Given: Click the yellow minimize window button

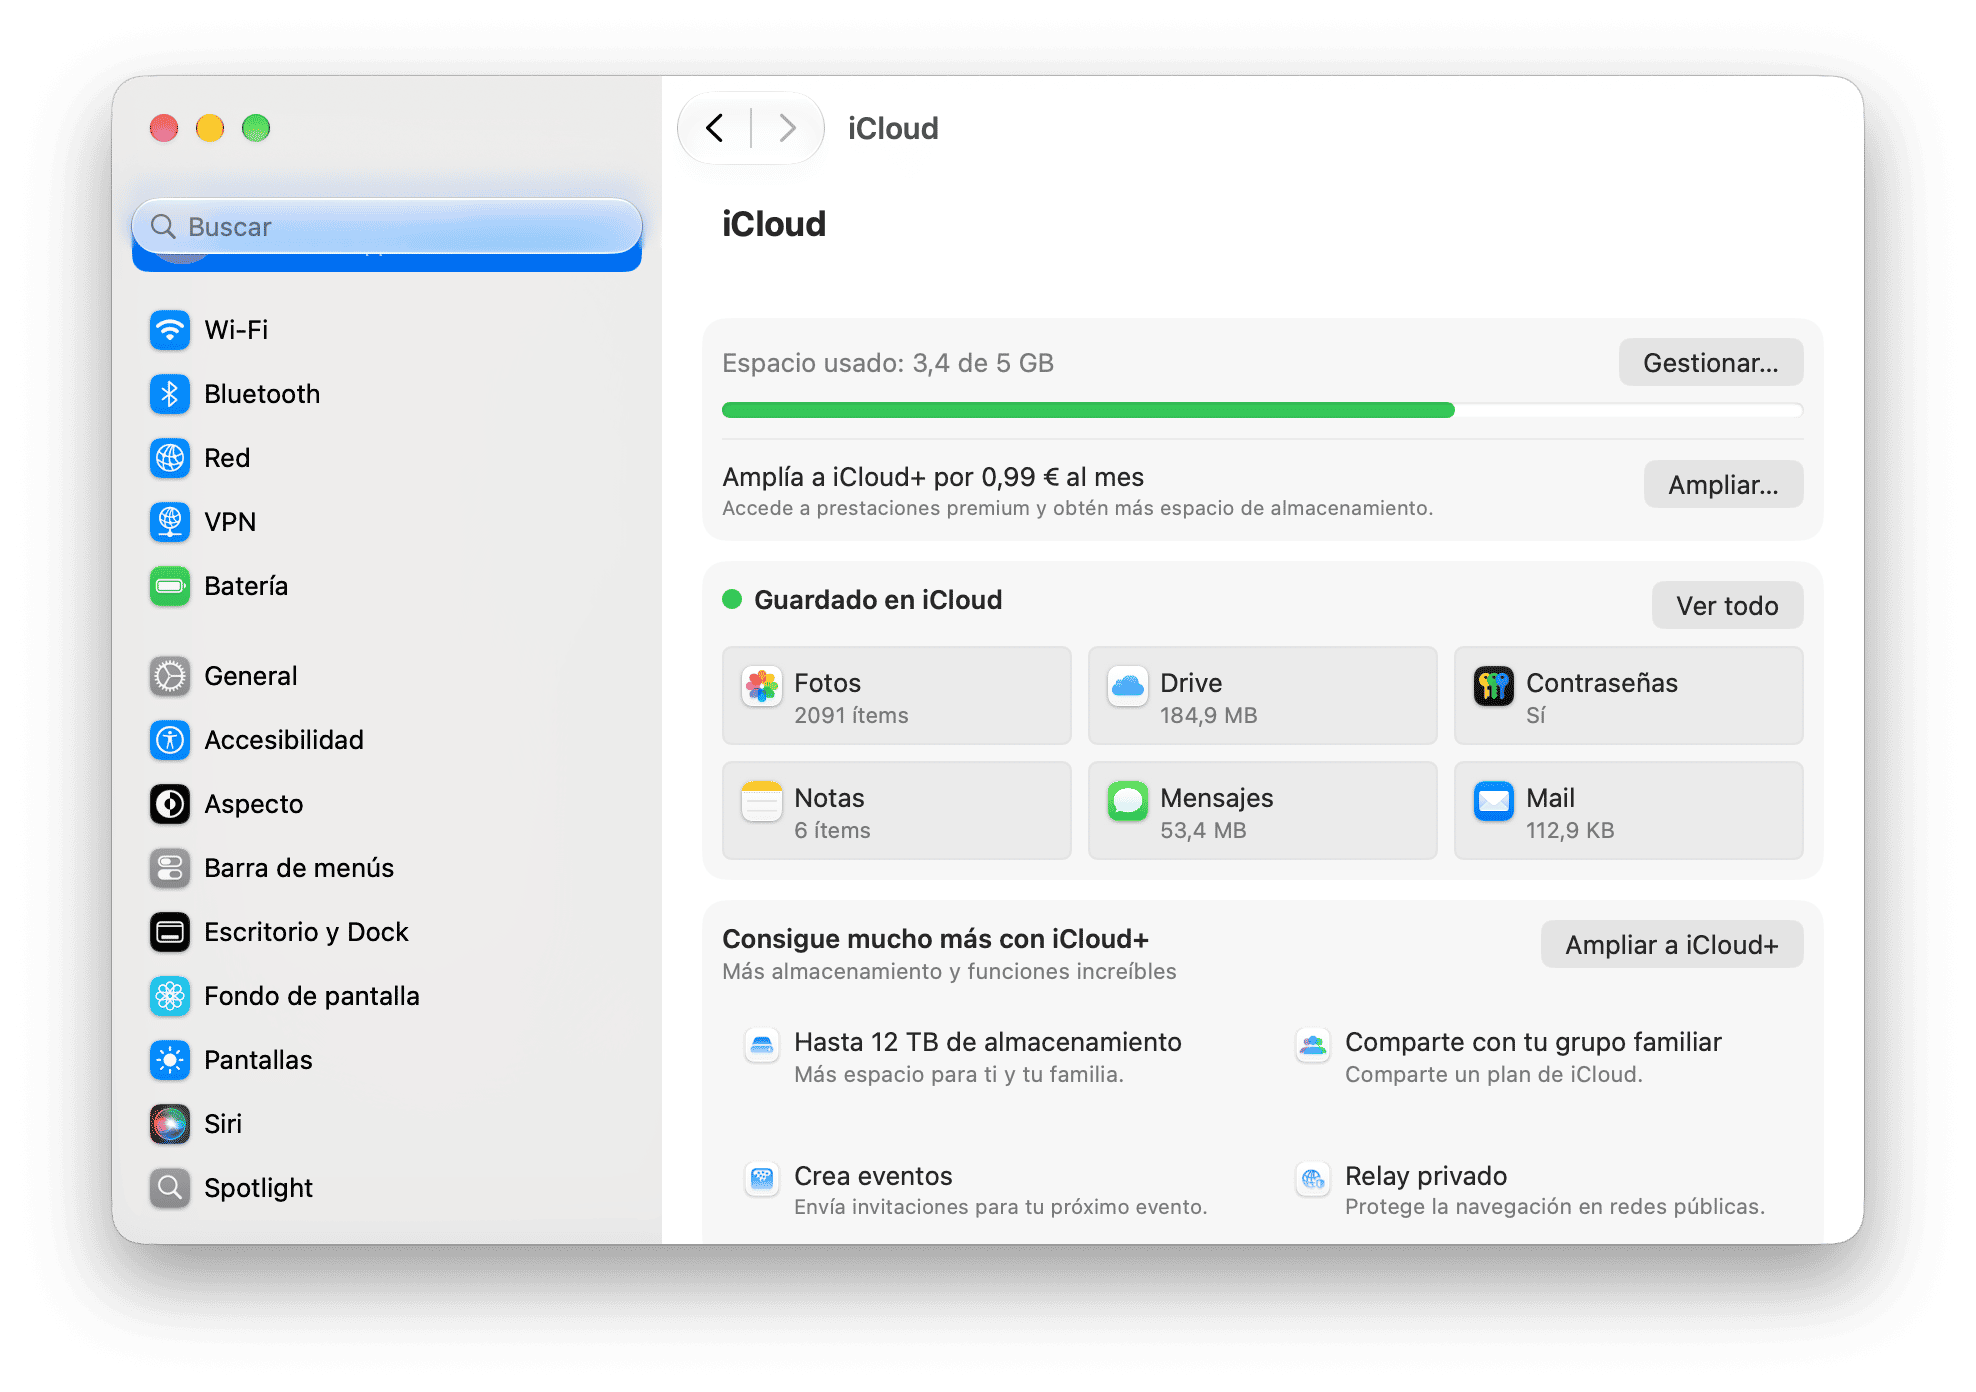Looking at the screenshot, I should pyautogui.click(x=210, y=128).
